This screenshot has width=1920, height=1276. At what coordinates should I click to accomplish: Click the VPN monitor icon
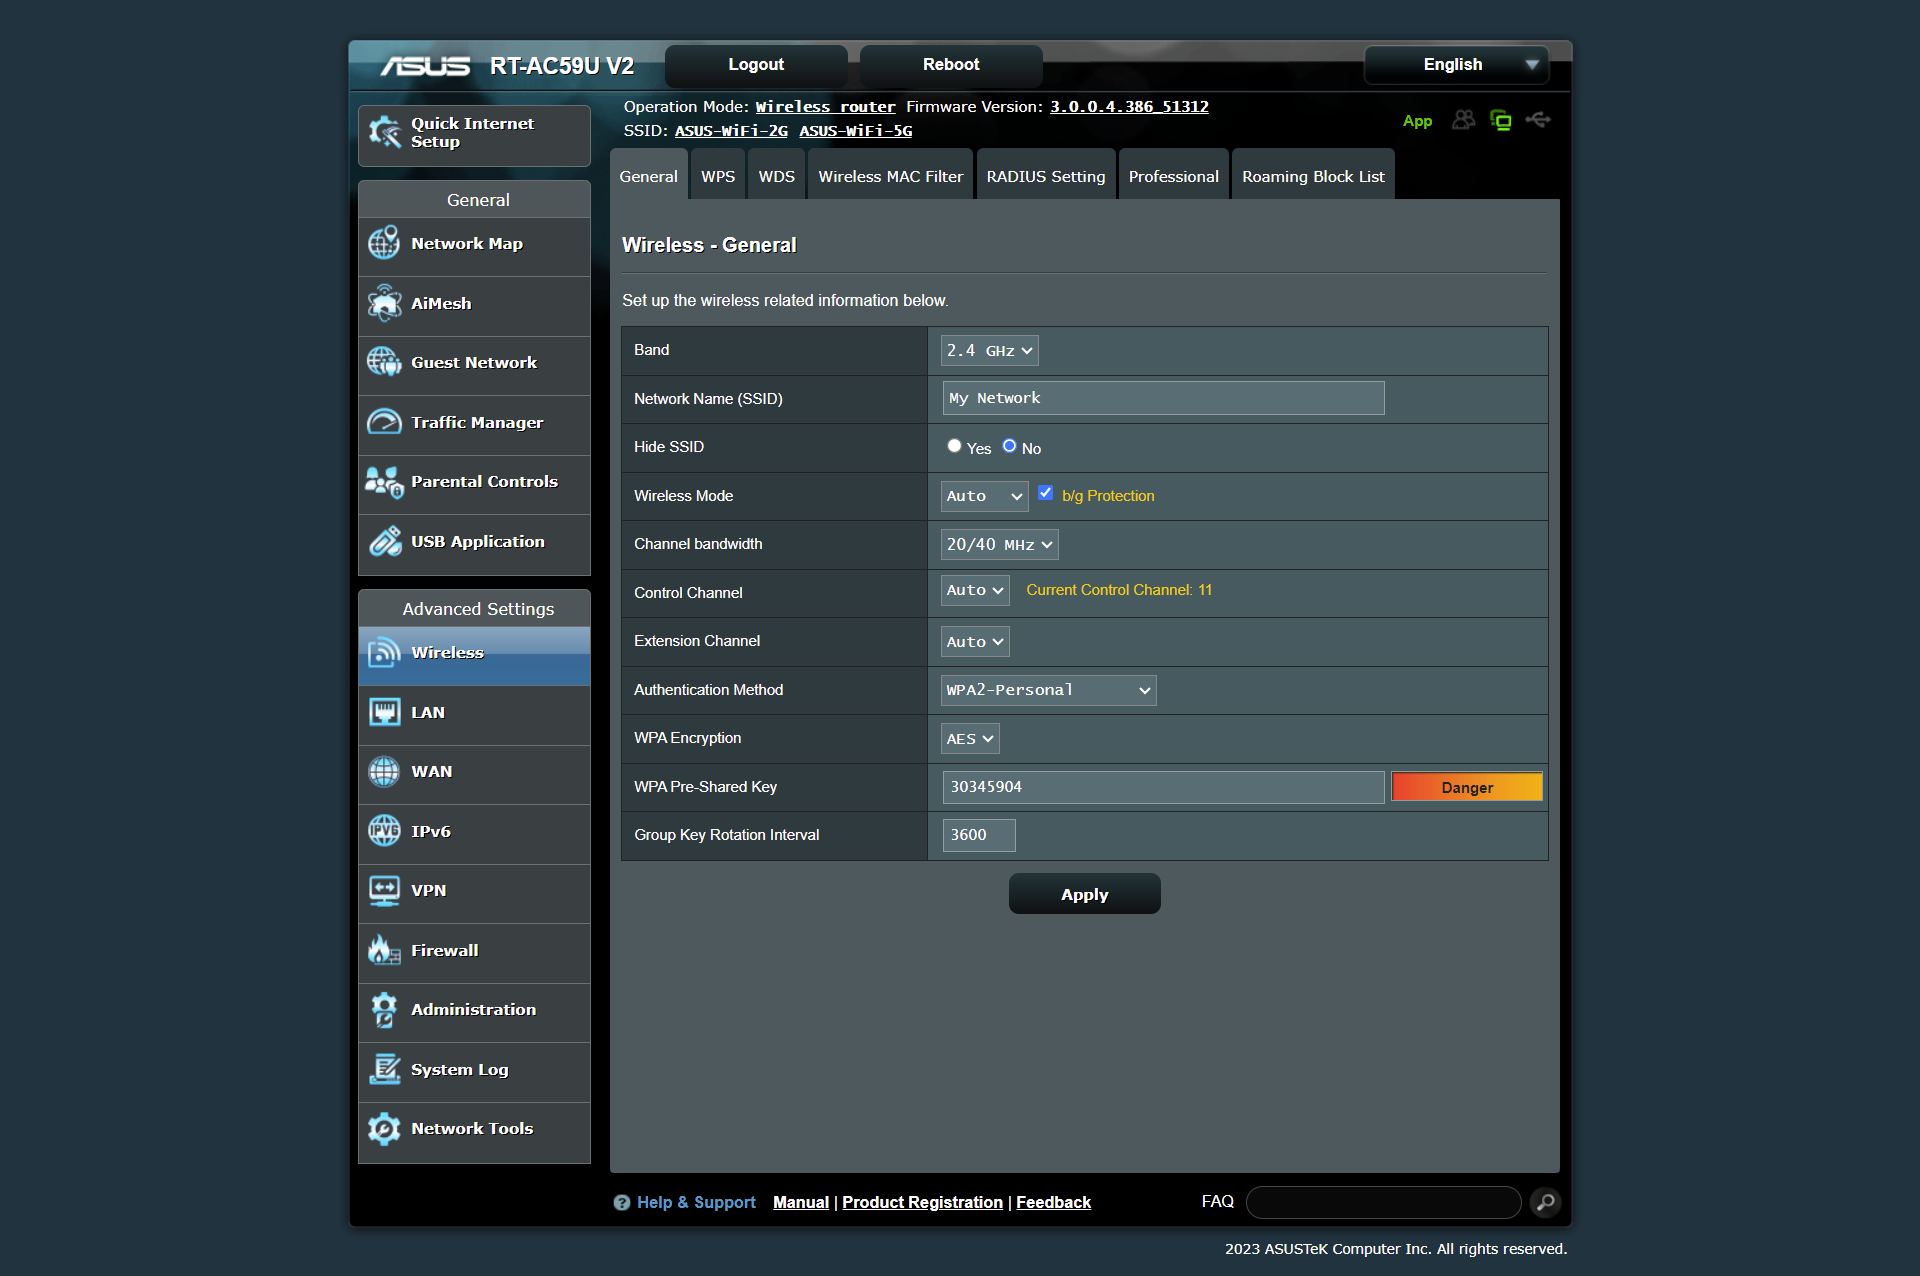[x=384, y=890]
